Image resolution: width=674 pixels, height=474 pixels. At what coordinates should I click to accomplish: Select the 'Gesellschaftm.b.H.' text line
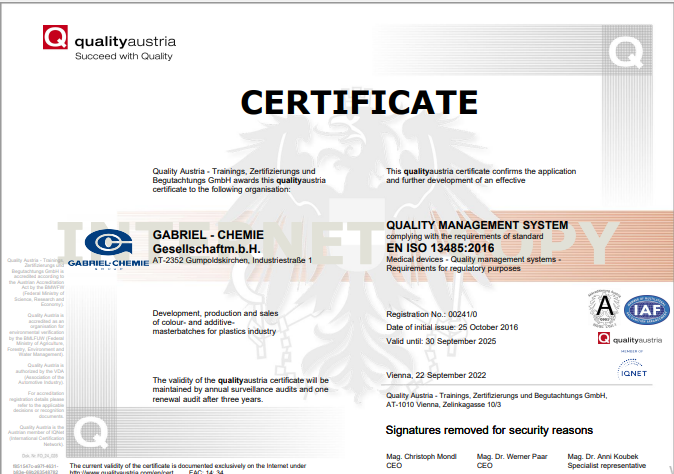tap(206, 249)
